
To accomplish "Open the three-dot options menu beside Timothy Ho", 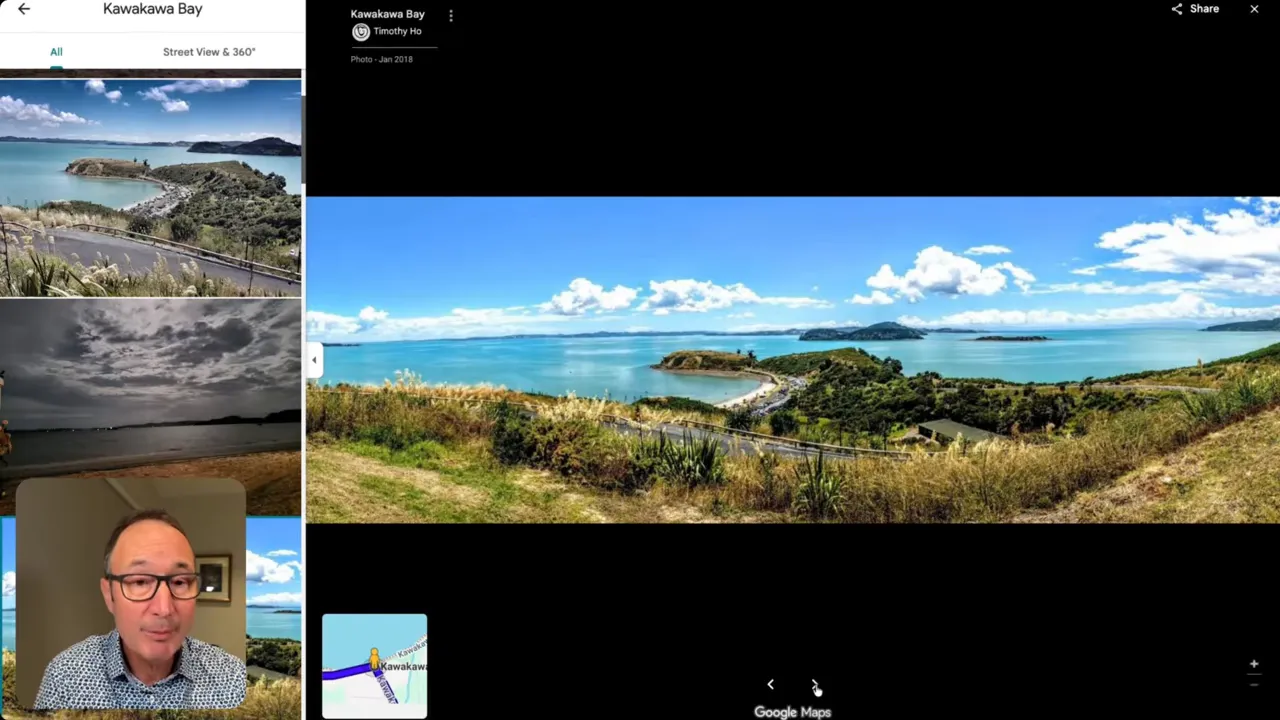I will coord(451,15).
